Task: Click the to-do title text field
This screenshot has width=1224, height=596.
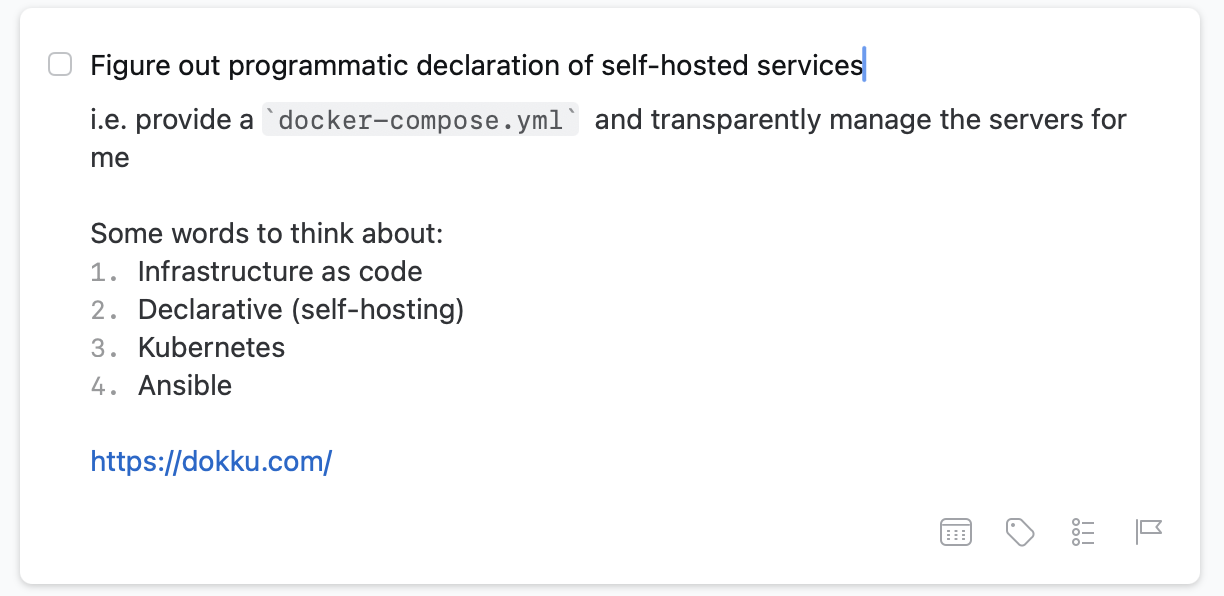Action: pos(476,66)
